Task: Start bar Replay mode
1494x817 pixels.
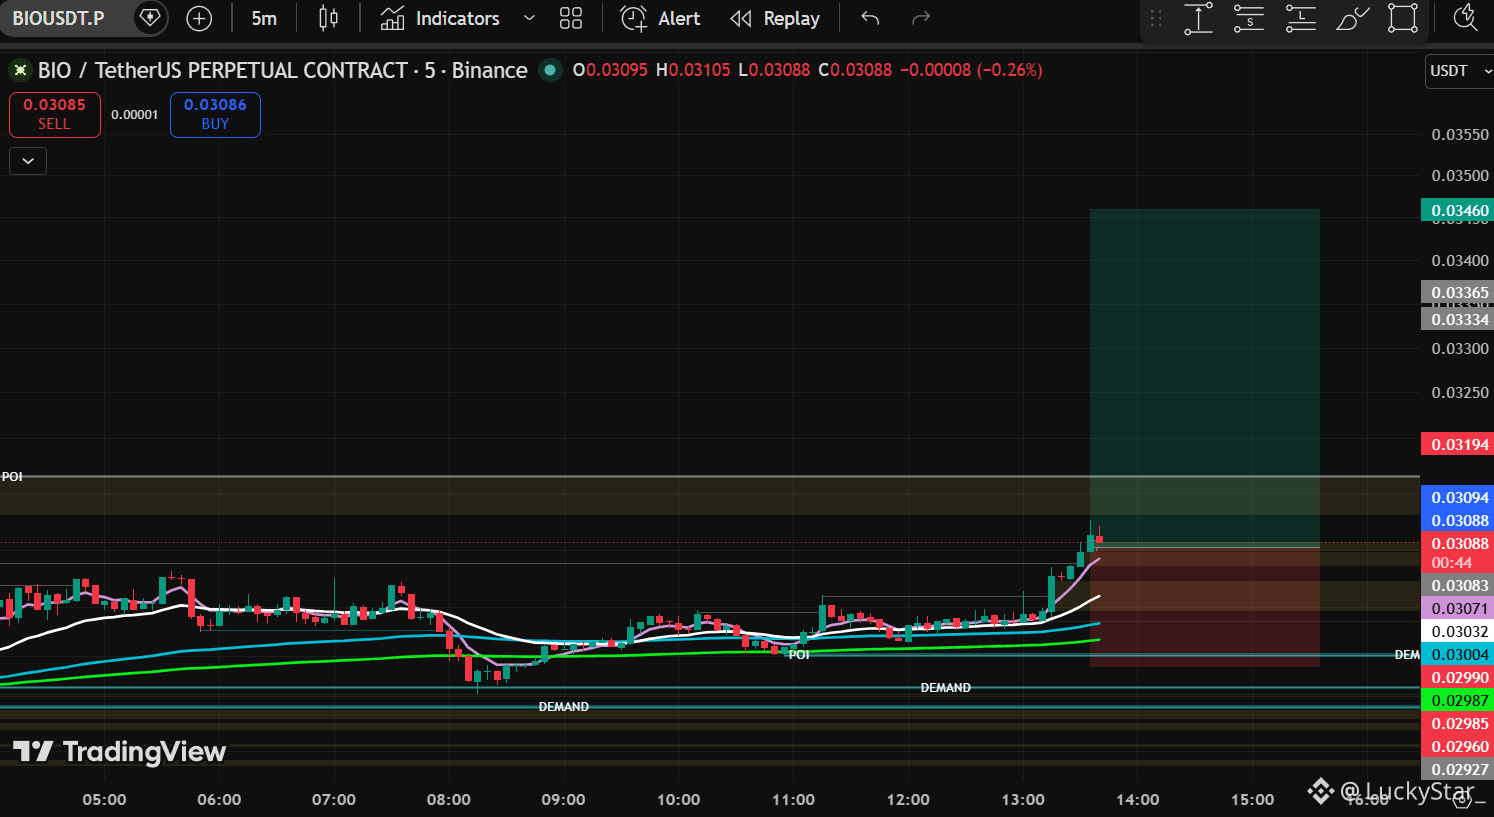Action: pos(775,18)
